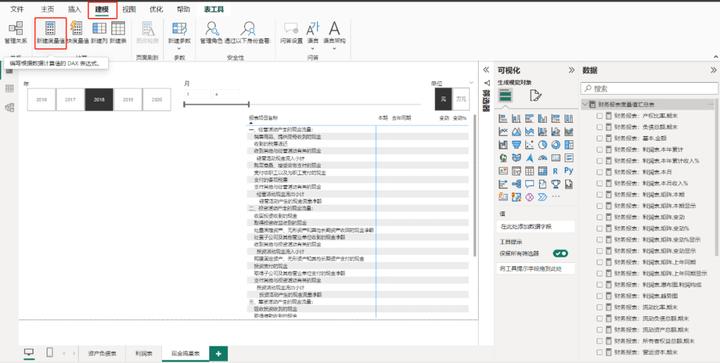Click matrix vertical scrollbar
Image resolution: width=720 pixels, height=363 pixels.
474,185
